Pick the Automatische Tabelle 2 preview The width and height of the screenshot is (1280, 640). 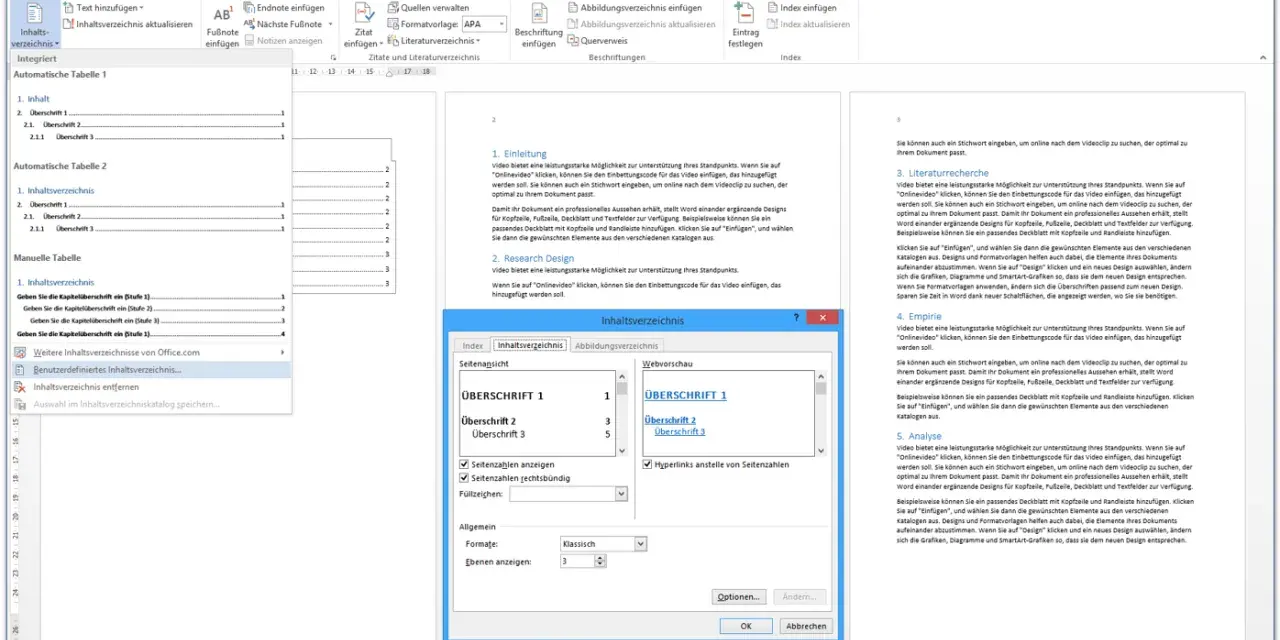click(x=151, y=209)
